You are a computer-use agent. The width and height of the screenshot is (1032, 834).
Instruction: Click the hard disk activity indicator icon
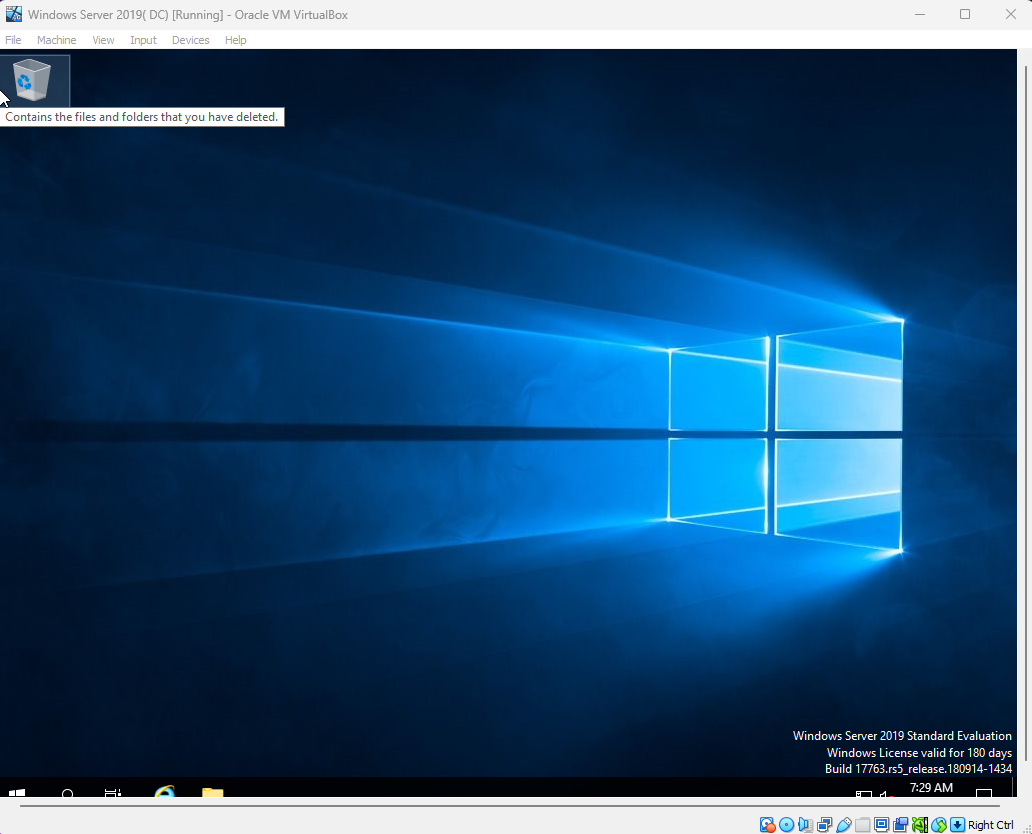767,825
